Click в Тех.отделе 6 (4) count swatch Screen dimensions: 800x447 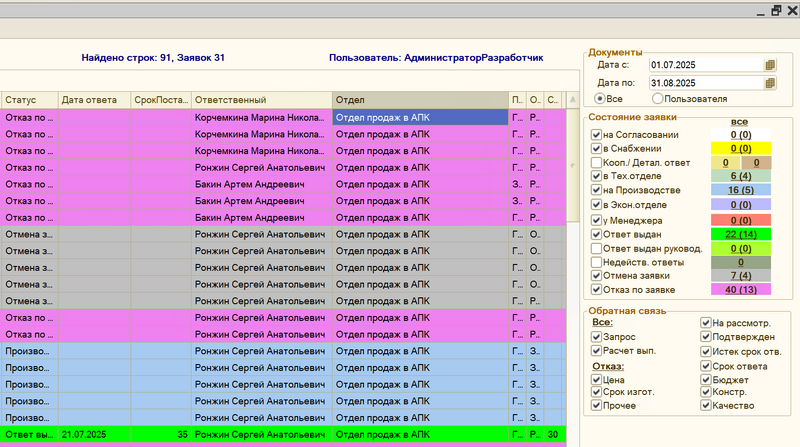coord(741,176)
